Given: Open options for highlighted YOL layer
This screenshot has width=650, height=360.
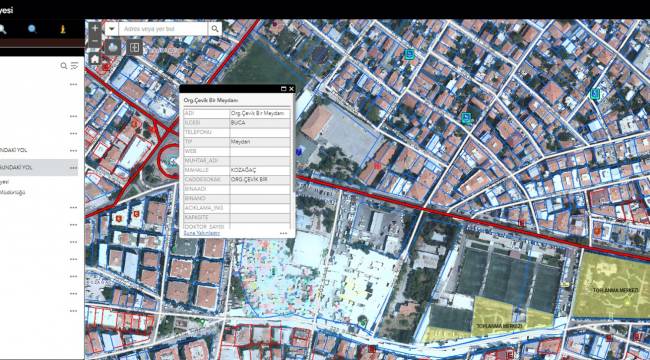Looking at the screenshot, I should pyautogui.click(x=73, y=168).
